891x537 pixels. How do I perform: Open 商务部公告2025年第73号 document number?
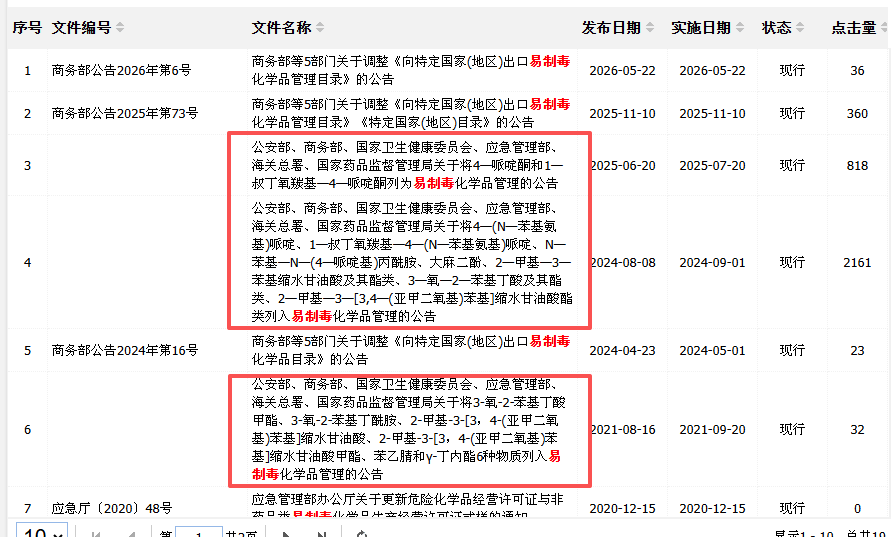[125, 114]
